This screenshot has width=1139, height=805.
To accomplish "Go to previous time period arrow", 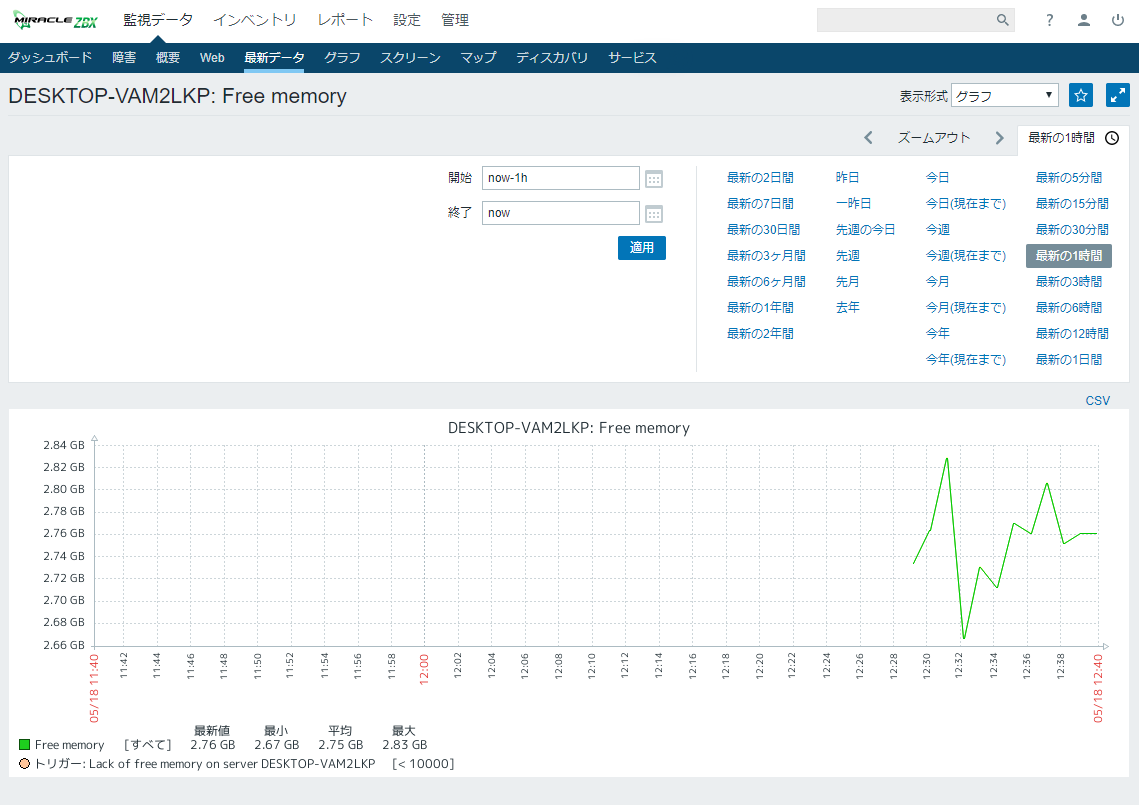I will [x=868, y=138].
